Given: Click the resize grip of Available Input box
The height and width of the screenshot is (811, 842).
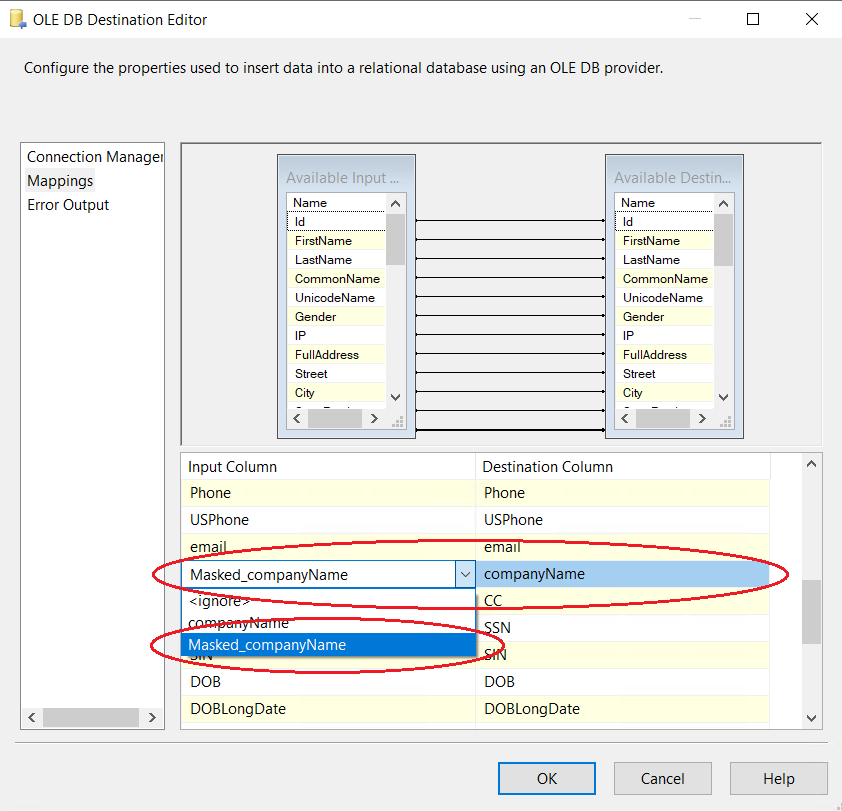Looking at the screenshot, I should 398,422.
